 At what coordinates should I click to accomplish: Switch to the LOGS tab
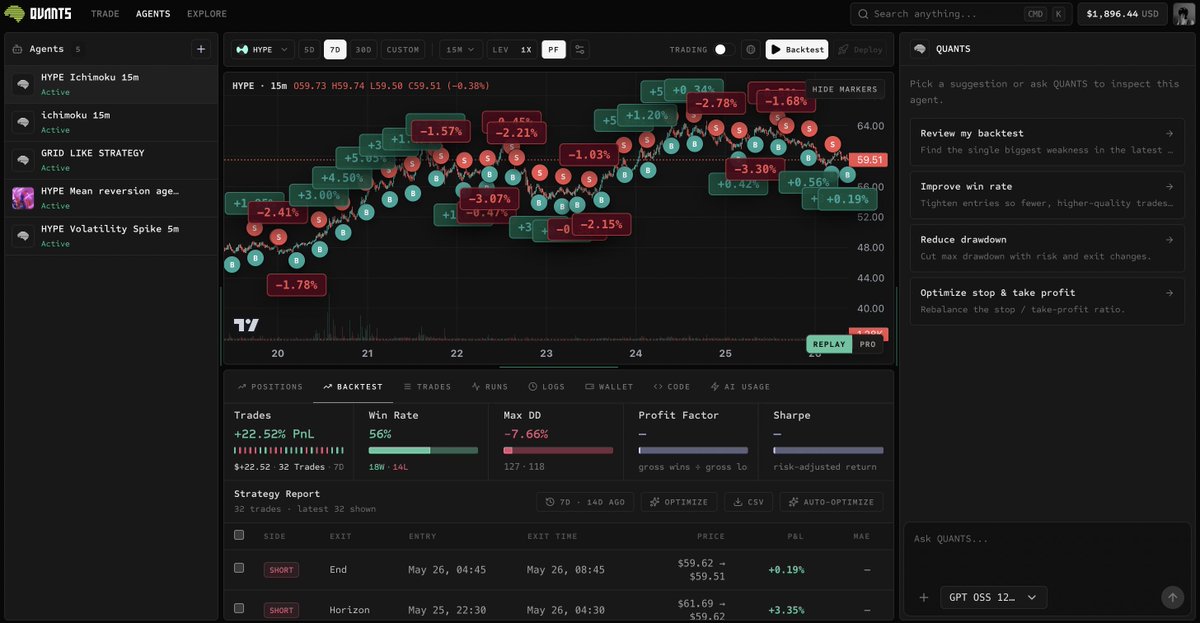547,386
